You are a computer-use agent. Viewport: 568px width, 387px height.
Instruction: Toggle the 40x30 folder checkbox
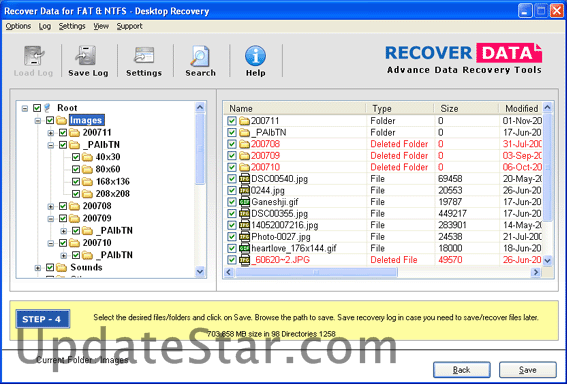click(76, 157)
